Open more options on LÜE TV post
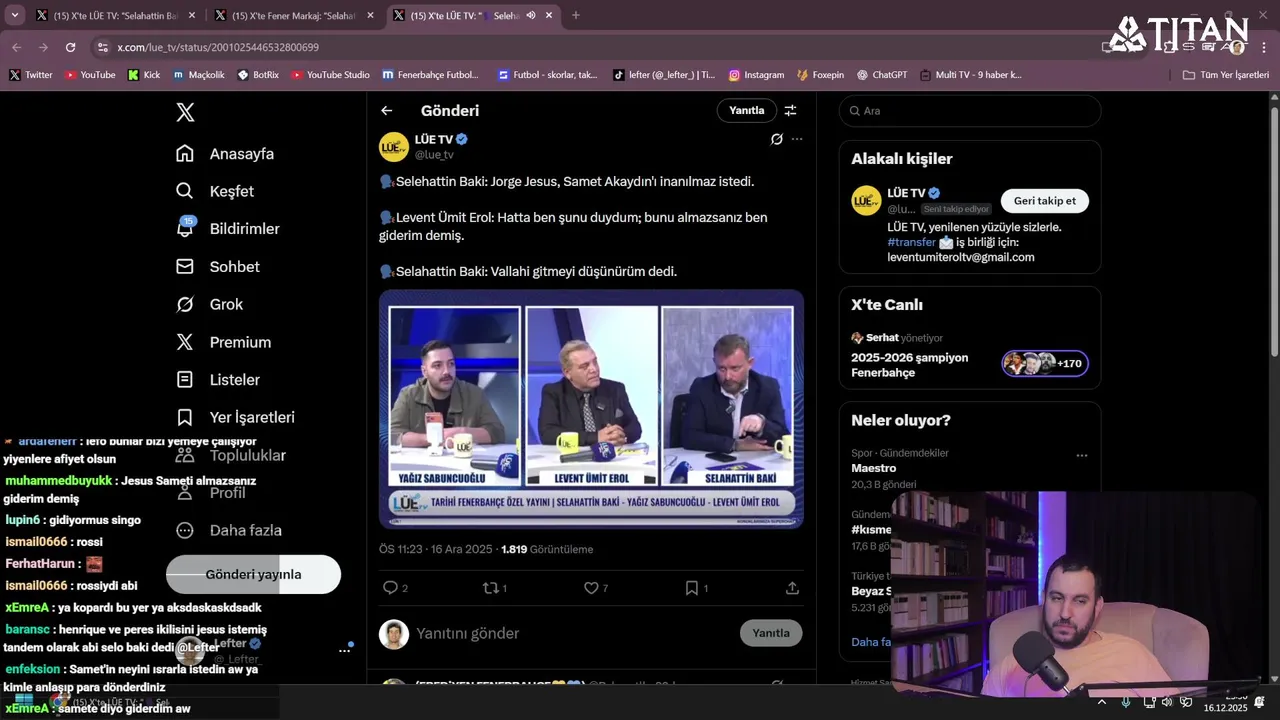The width and height of the screenshot is (1280, 720). (x=797, y=139)
